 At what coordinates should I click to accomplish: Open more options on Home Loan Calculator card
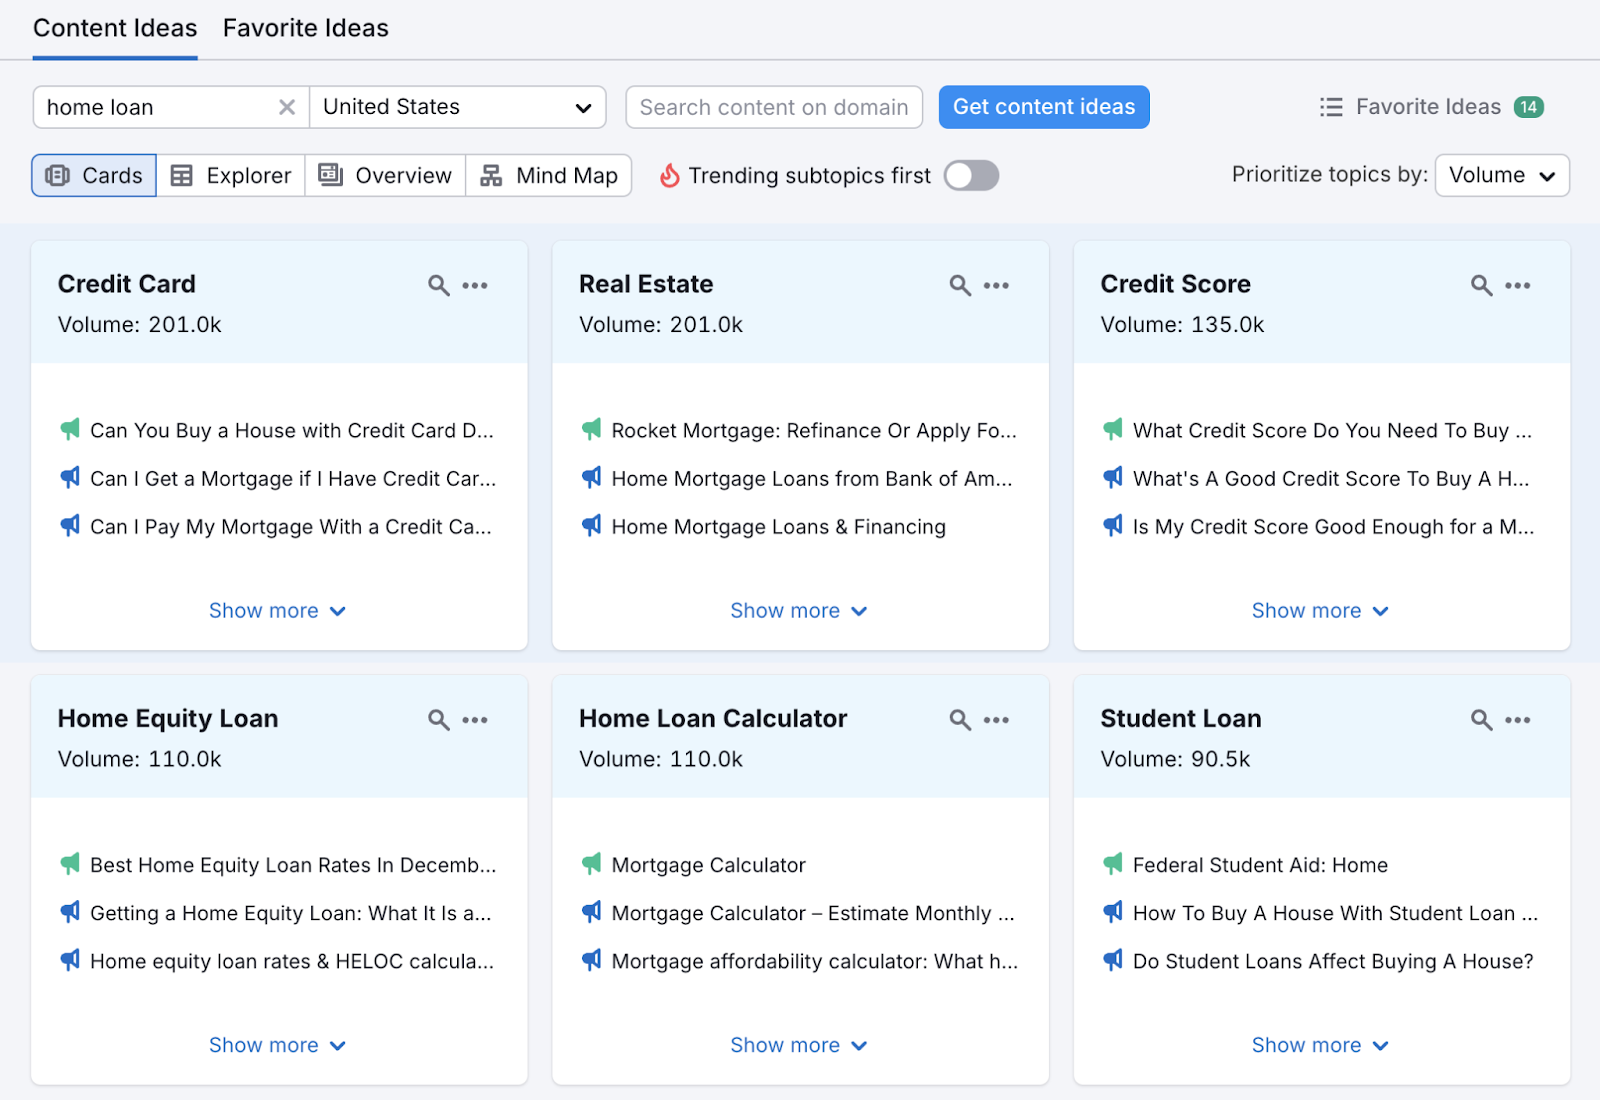click(x=996, y=720)
